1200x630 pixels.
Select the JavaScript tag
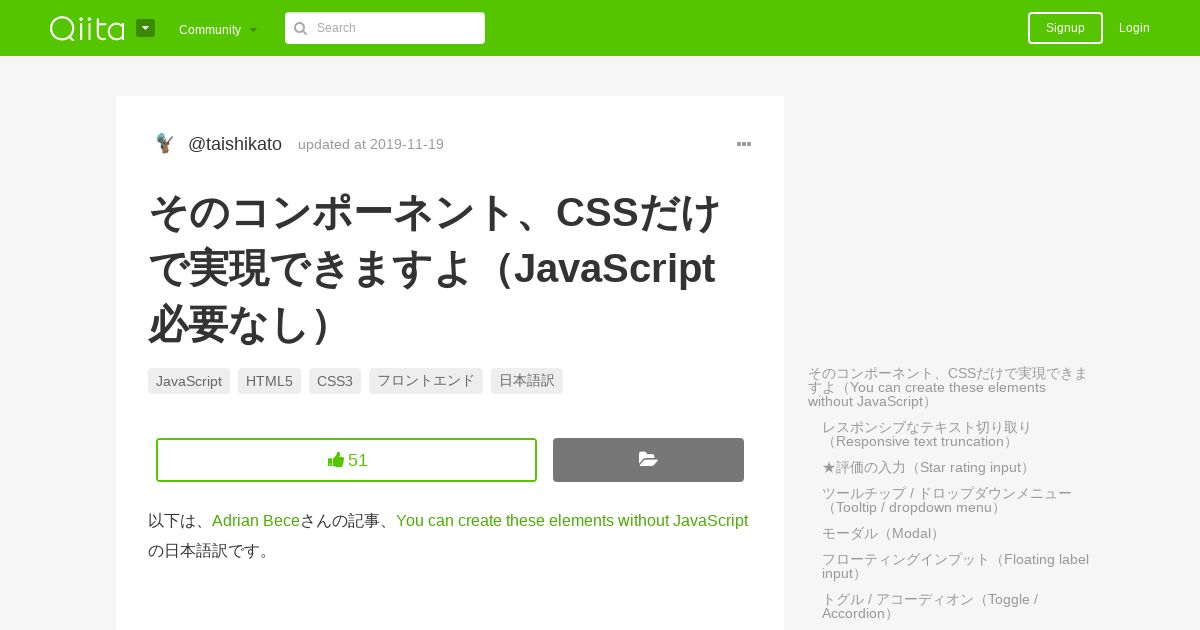(189, 381)
